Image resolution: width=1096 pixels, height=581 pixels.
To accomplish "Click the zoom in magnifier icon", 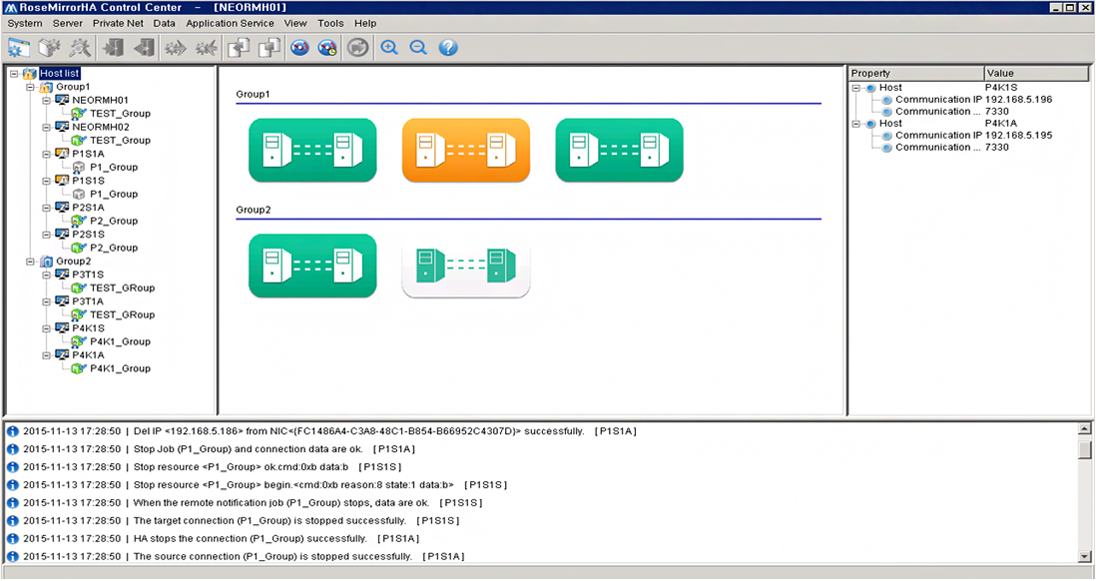I will [x=389, y=48].
